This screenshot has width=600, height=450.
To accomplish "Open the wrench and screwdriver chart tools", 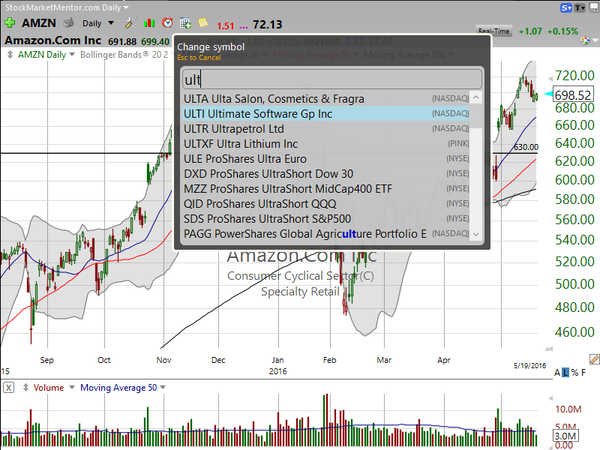I will coord(130,23).
